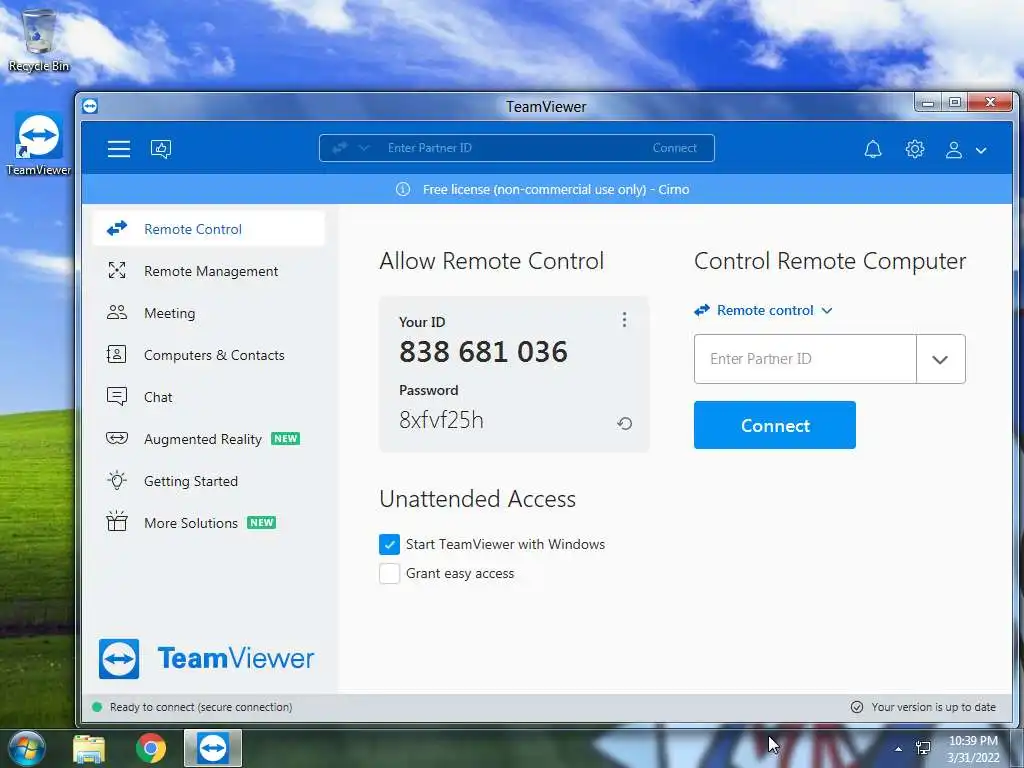Open the notifications bell
The height and width of the screenshot is (768, 1024).
click(x=873, y=149)
